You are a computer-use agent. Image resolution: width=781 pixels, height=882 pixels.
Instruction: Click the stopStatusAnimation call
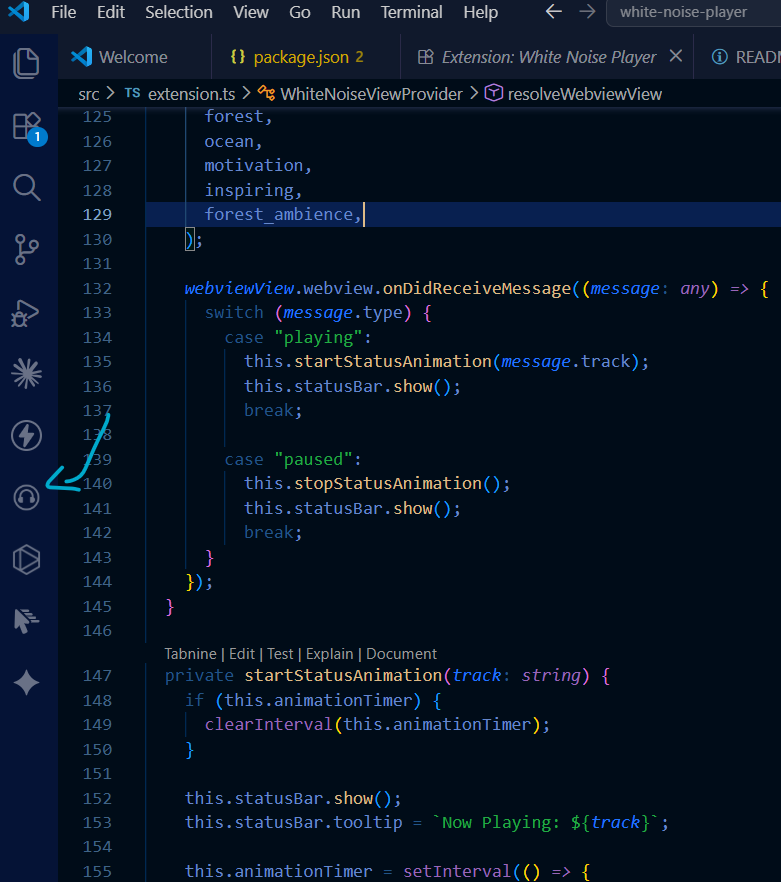[x=388, y=484]
